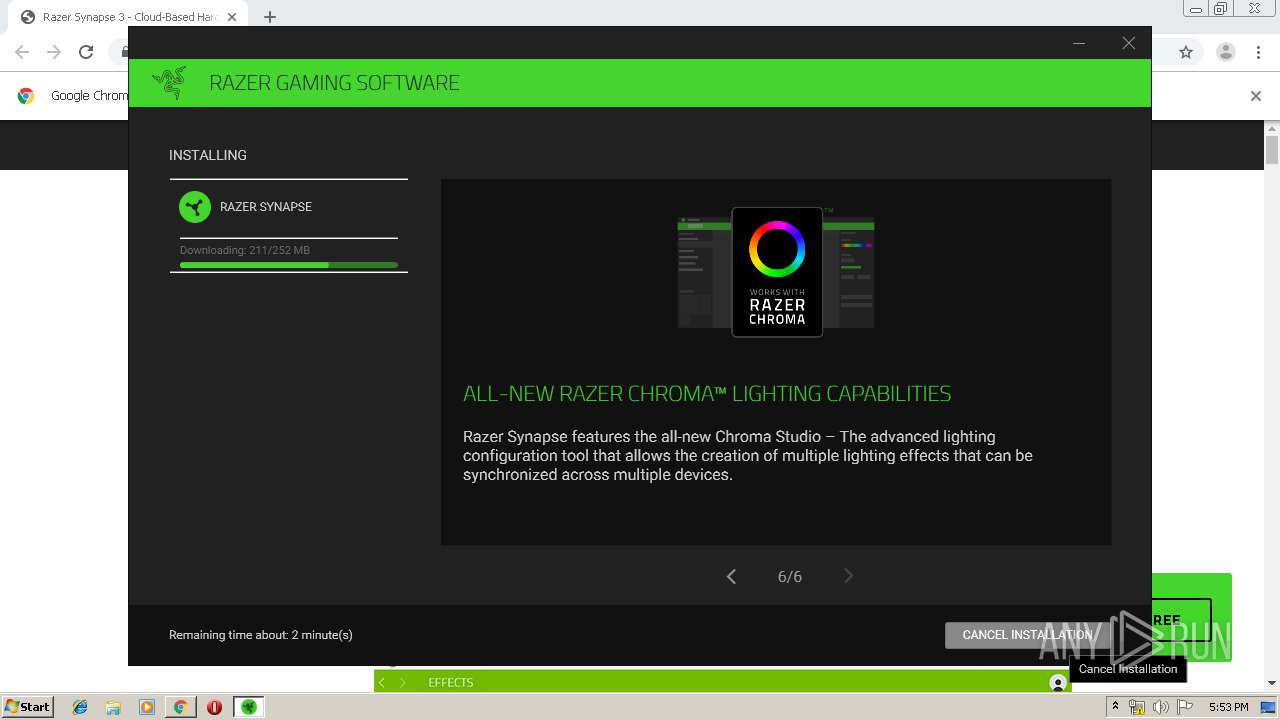
Task: Click the Action Center flag icon
Action: [1184, 707]
